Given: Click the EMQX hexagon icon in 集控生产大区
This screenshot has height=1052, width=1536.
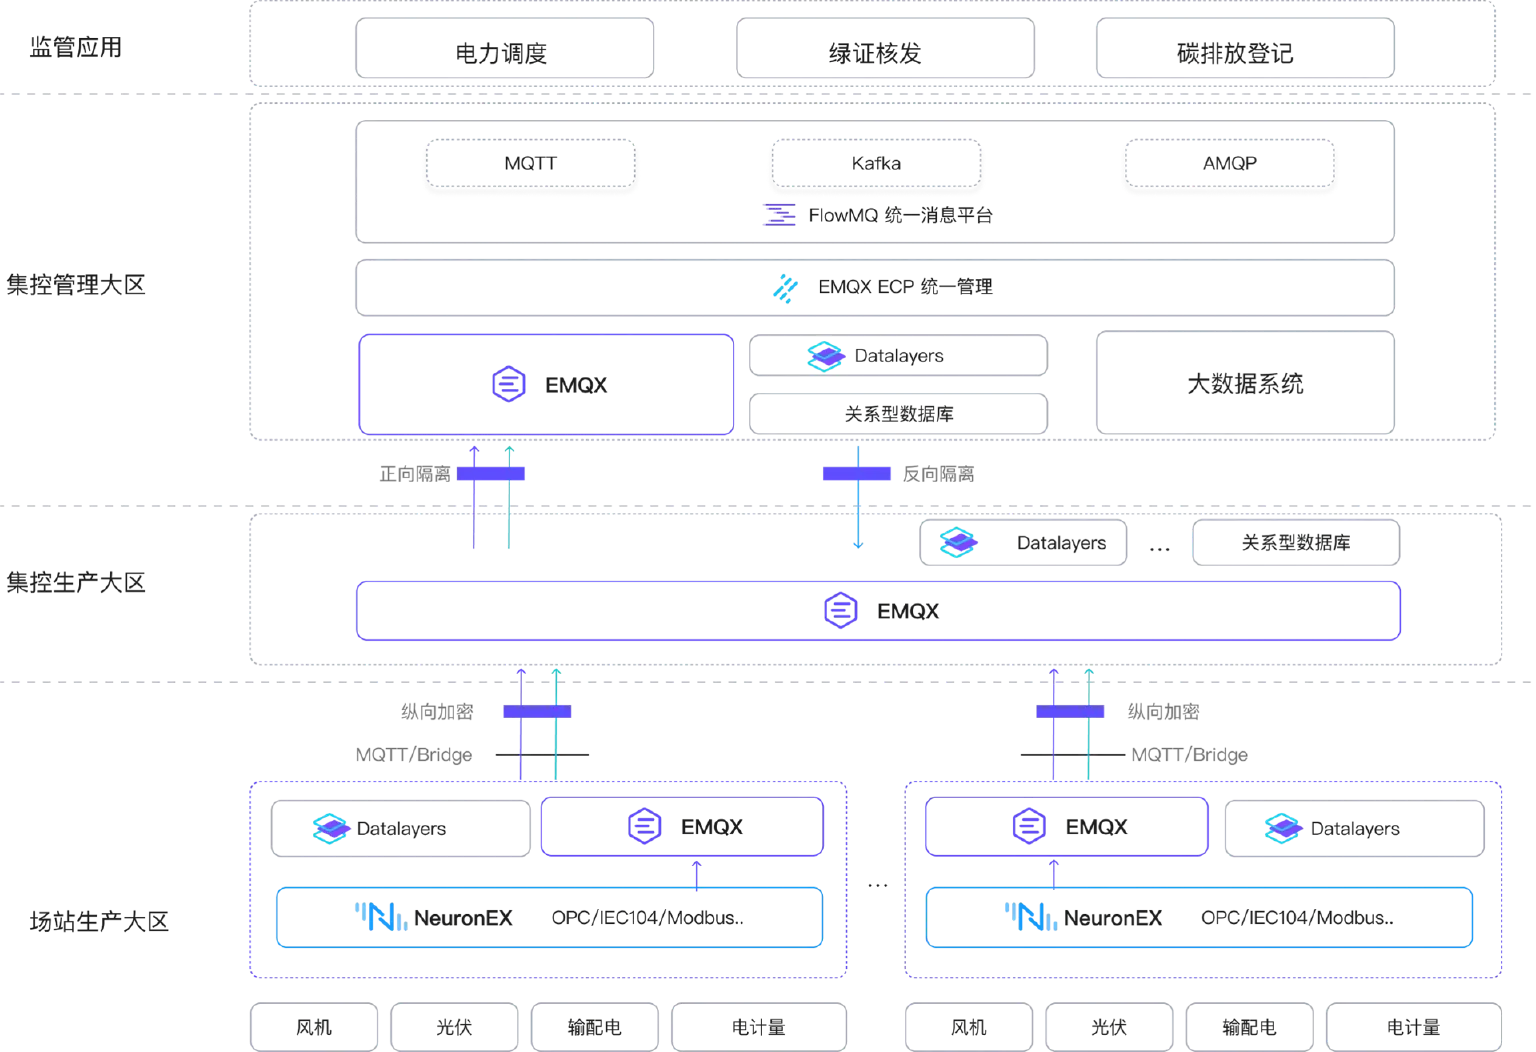Looking at the screenshot, I should (841, 610).
